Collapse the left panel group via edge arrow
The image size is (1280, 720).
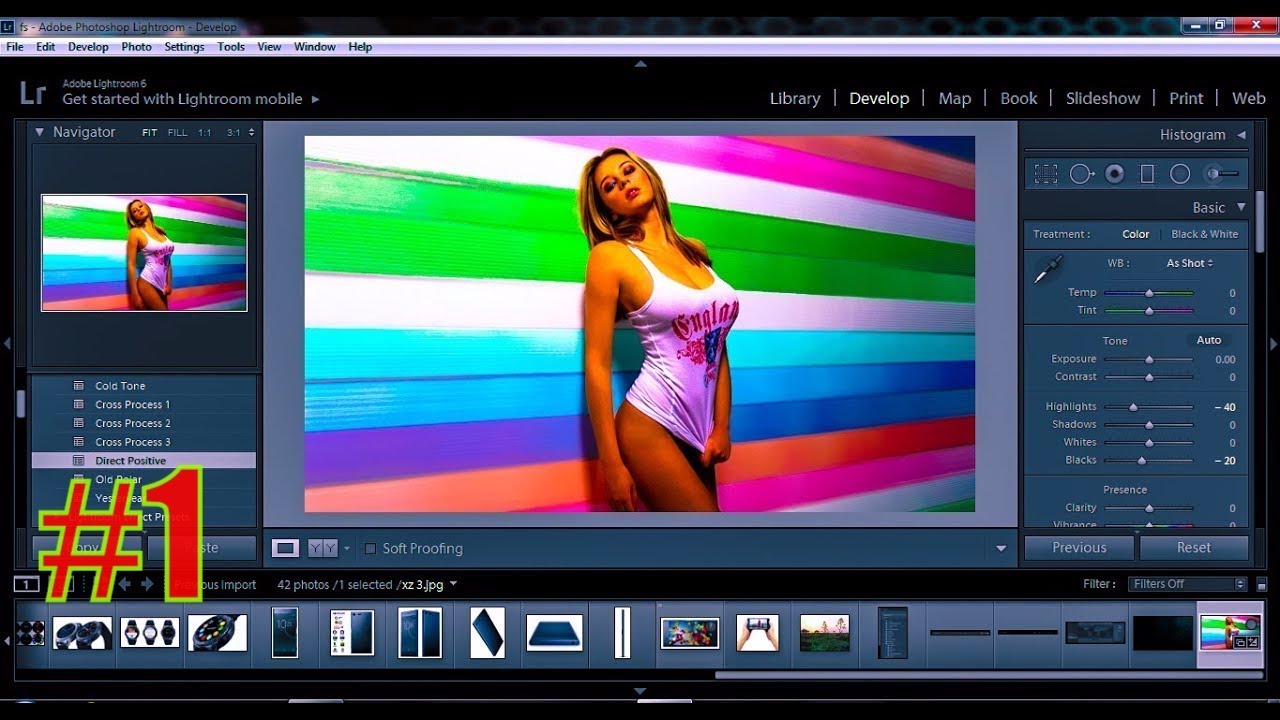point(7,343)
